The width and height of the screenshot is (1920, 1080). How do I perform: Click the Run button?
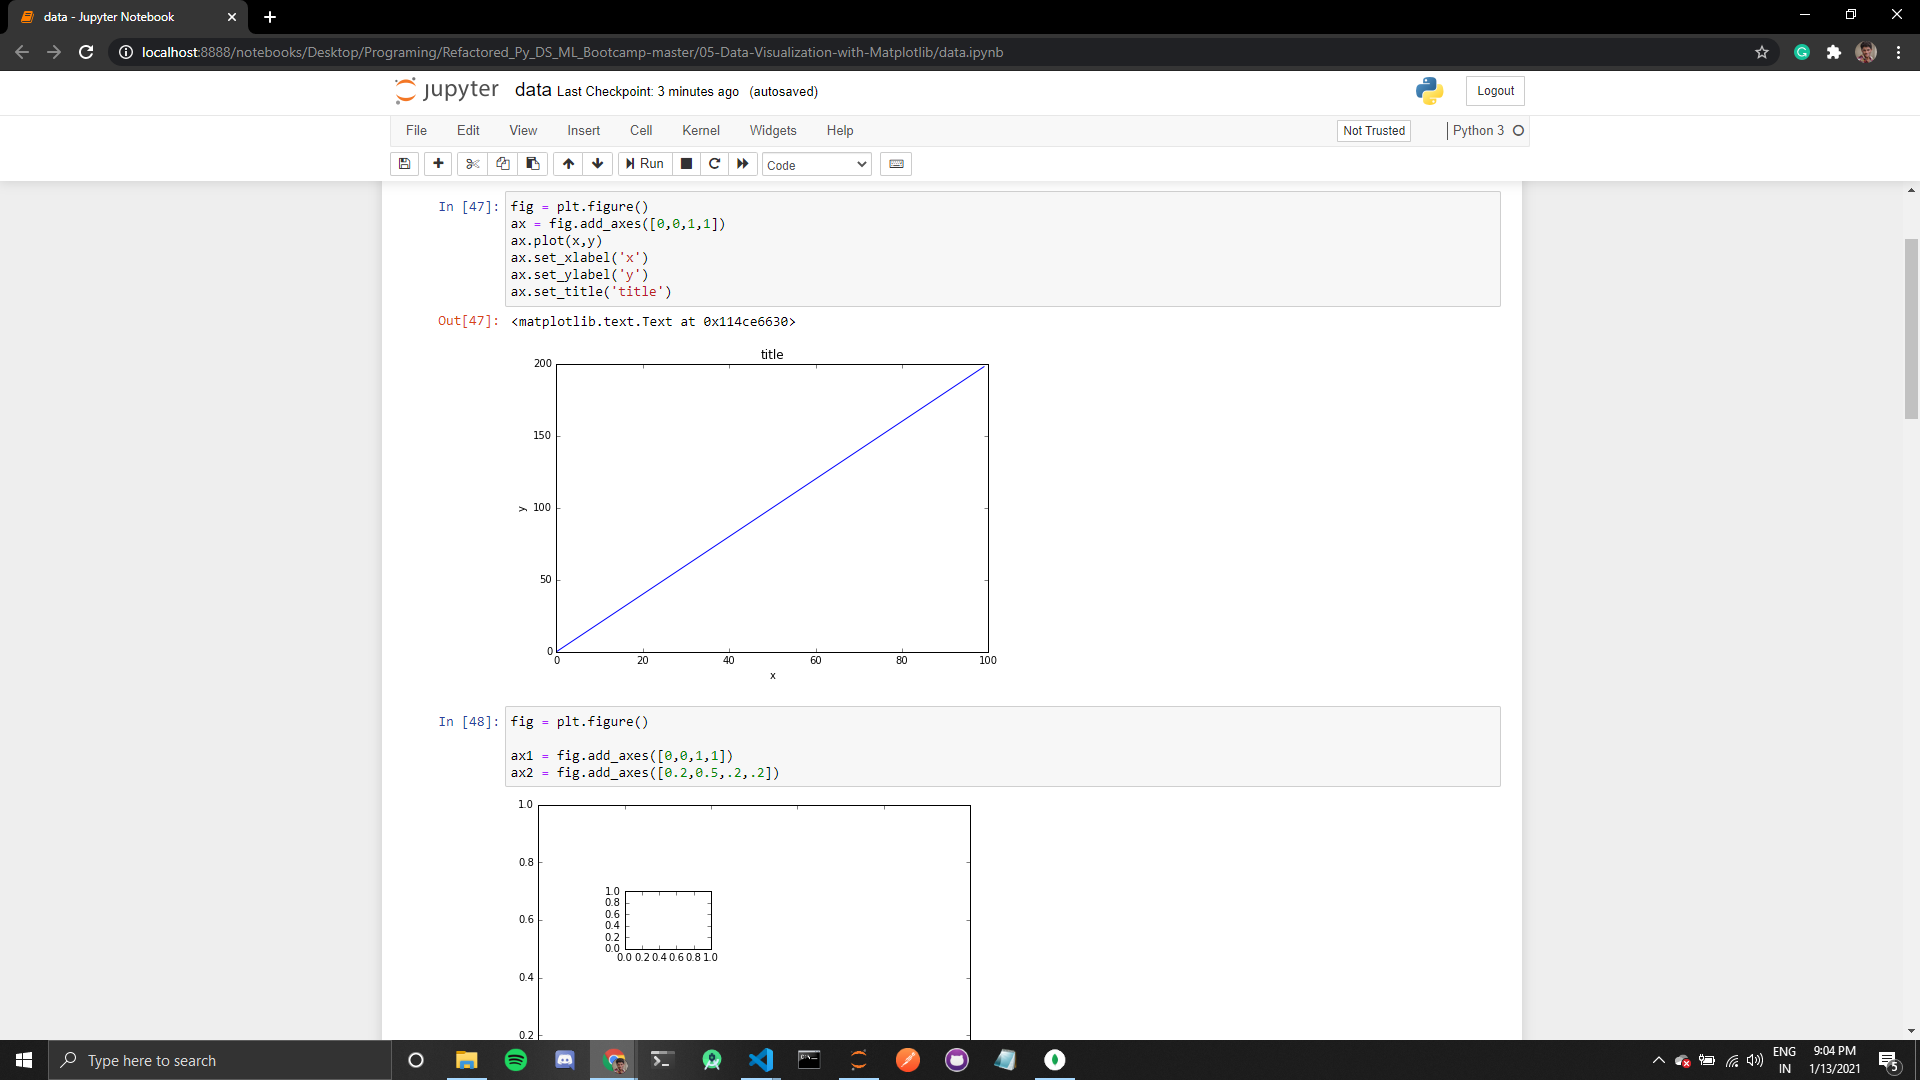645,164
